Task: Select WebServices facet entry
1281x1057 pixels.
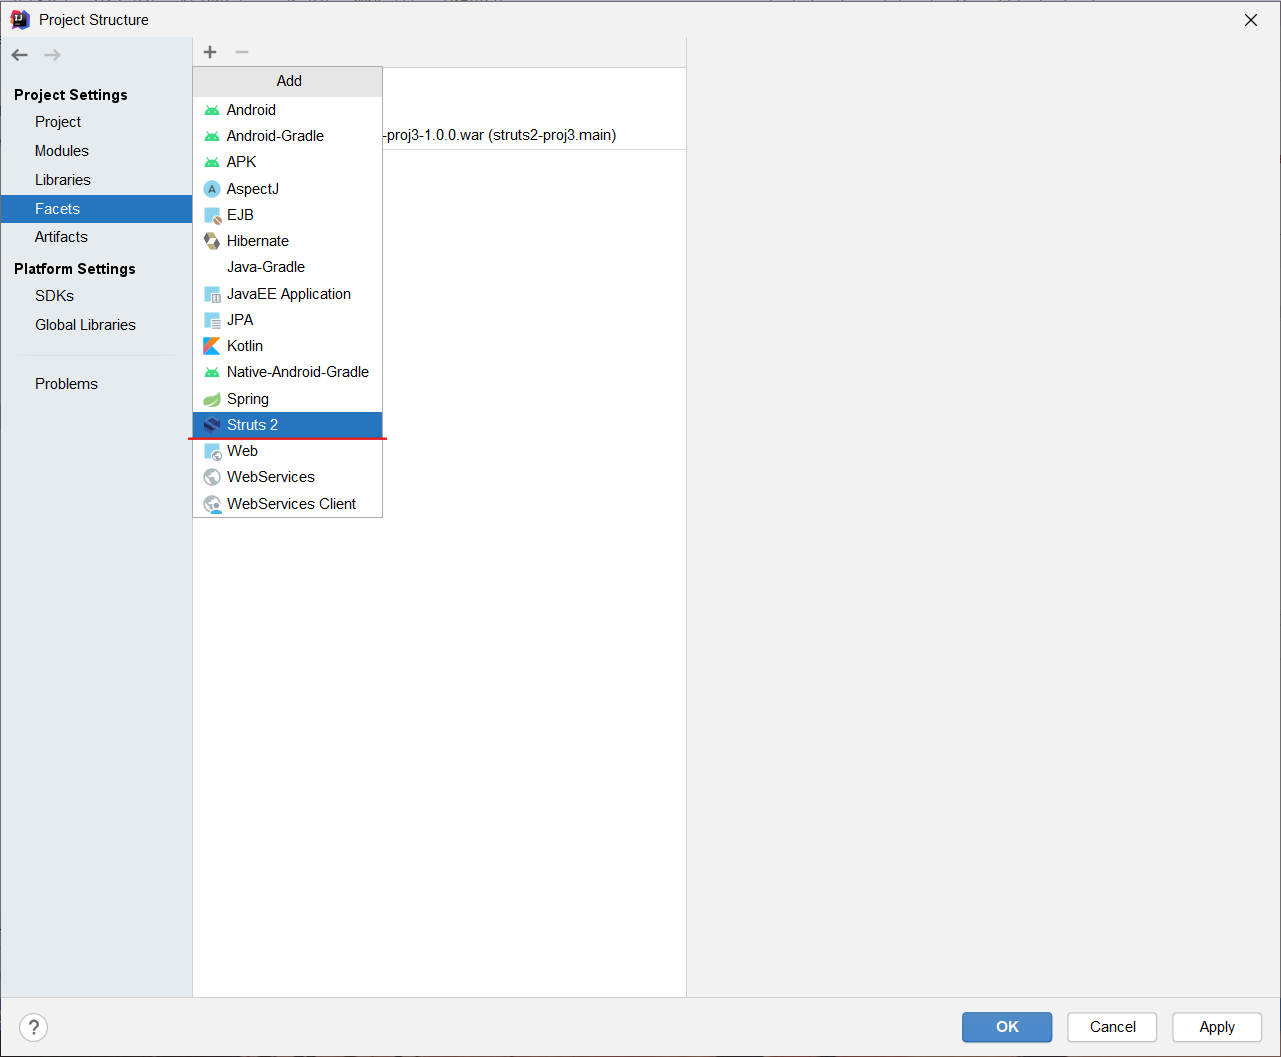Action: tap(287, 477)
